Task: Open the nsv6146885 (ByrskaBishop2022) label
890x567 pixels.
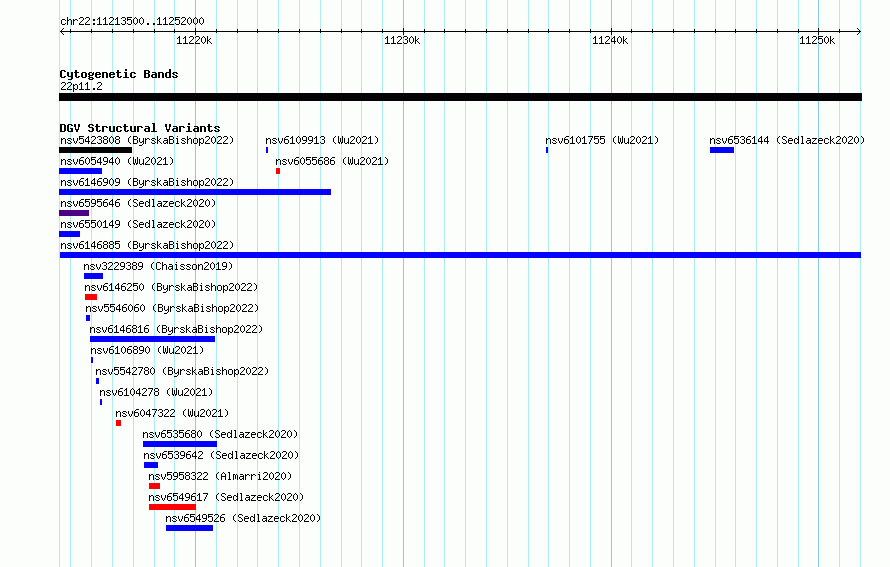Action: [x=147, y=245]
